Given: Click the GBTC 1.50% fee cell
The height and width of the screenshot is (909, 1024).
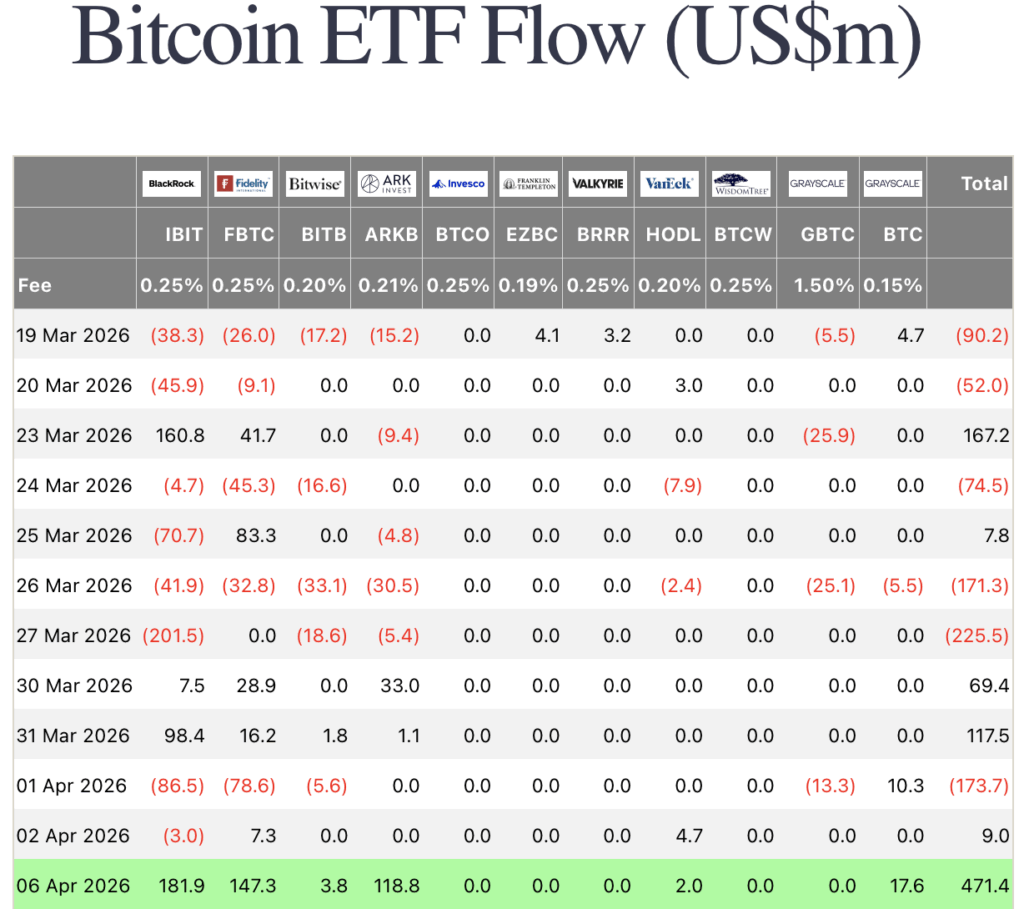Looking at the screenshot, I should pyautogui.click(x=824, y=285).
